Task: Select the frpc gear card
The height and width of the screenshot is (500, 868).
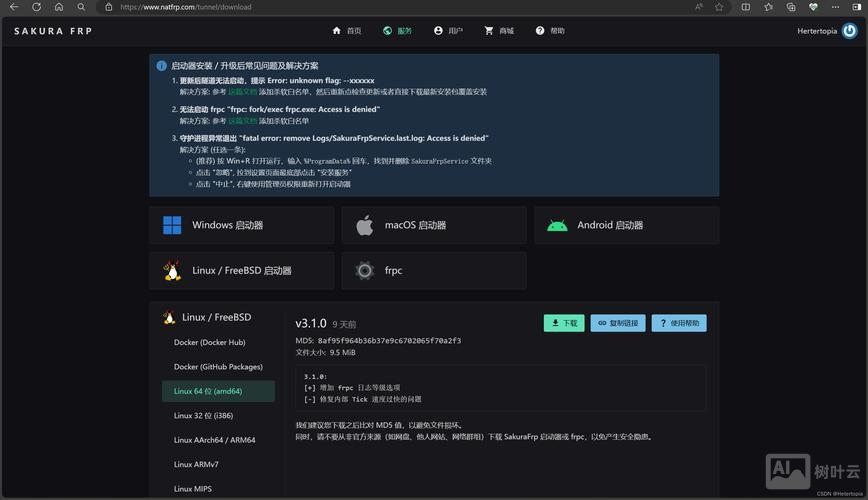Action: click(x=434, y=271)
